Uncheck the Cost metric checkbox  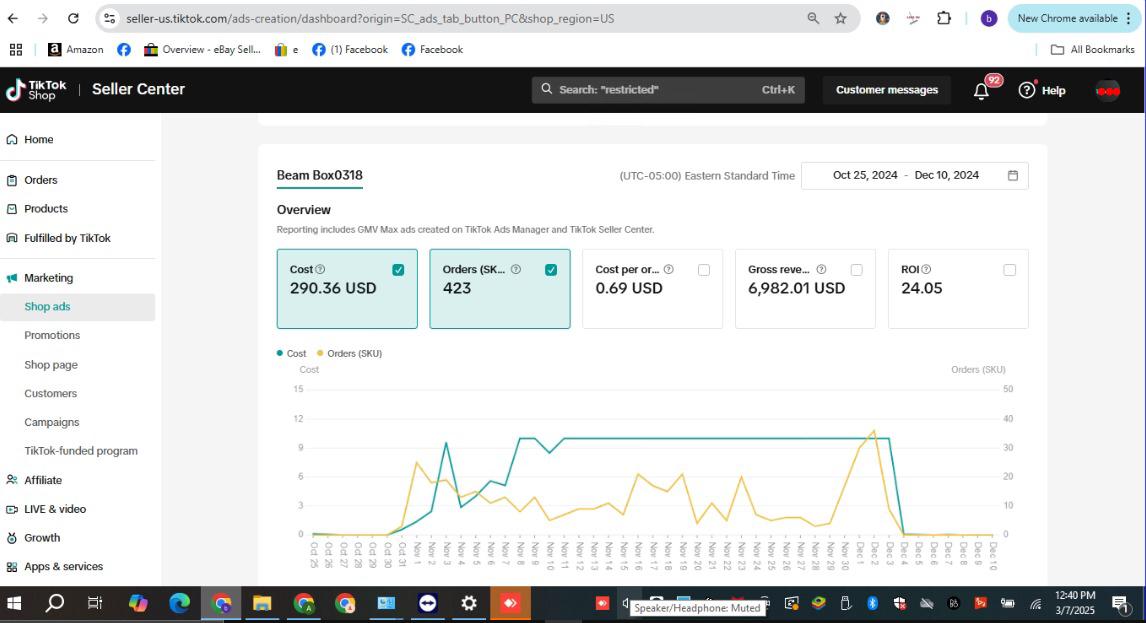(398, 270)
